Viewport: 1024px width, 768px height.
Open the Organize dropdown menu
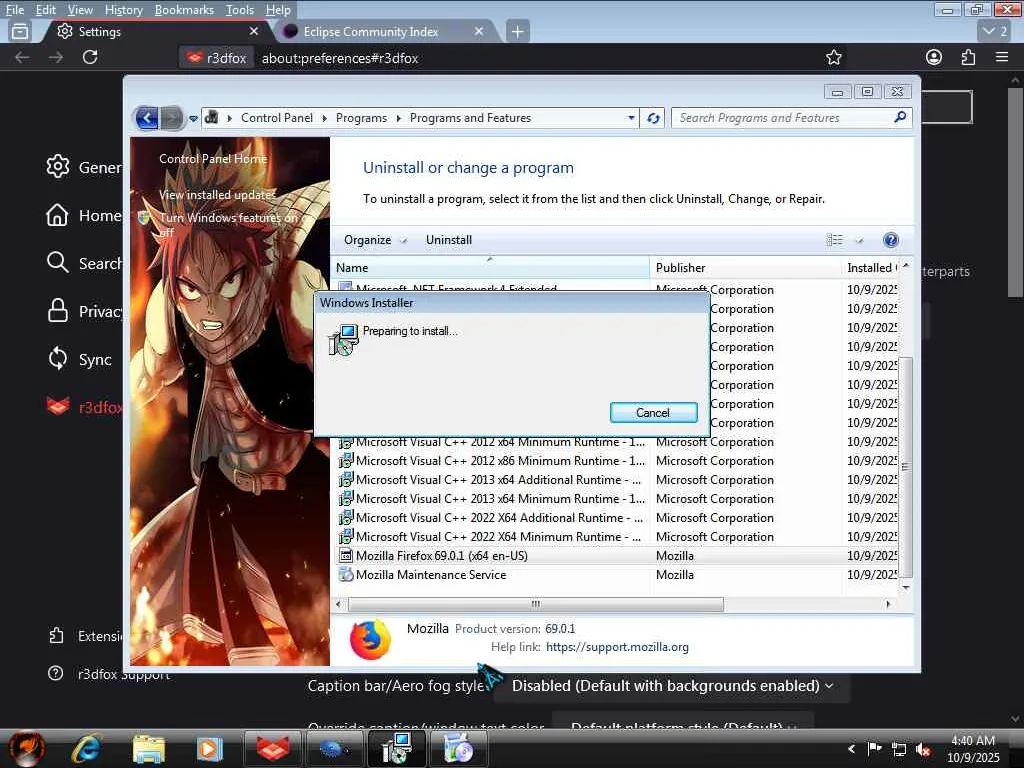374,240
